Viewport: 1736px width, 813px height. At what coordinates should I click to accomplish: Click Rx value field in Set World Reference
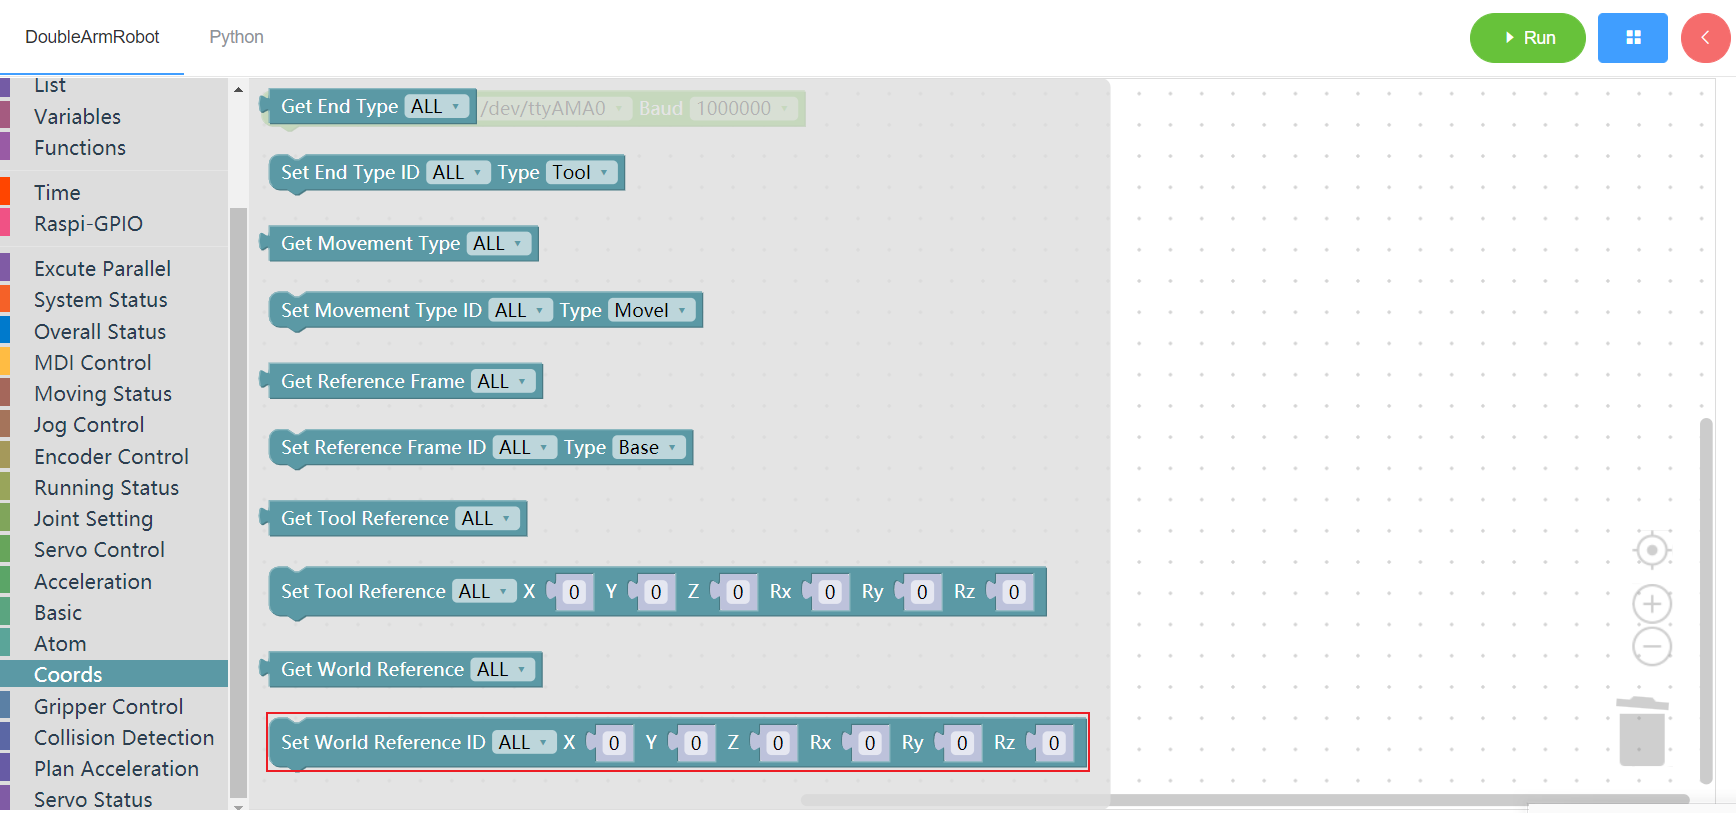pos(870,743)
